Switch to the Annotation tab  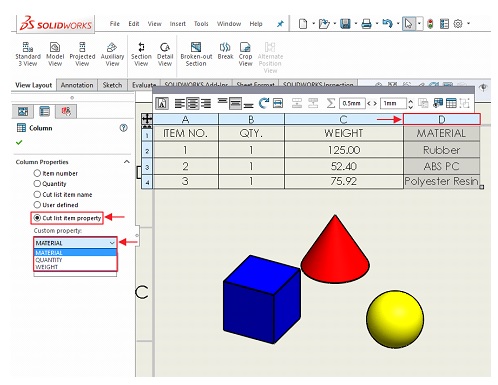[77, 85]
